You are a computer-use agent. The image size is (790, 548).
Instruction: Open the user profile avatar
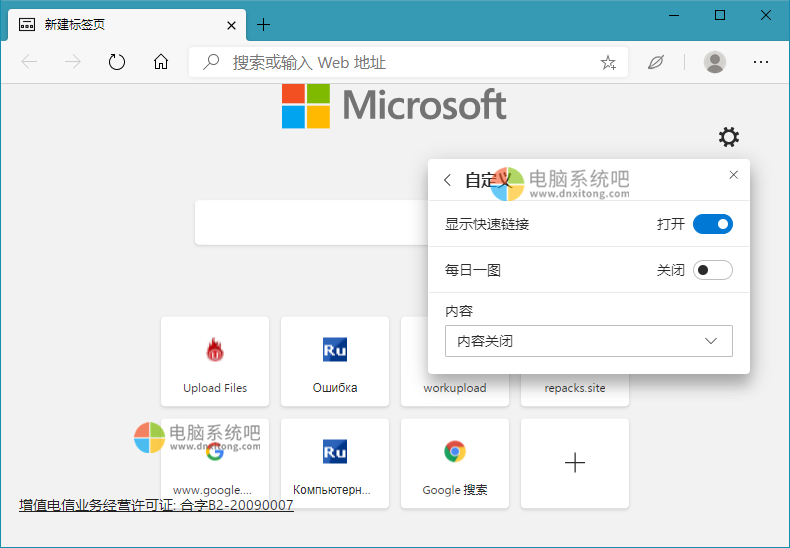[x=714, y=62]
